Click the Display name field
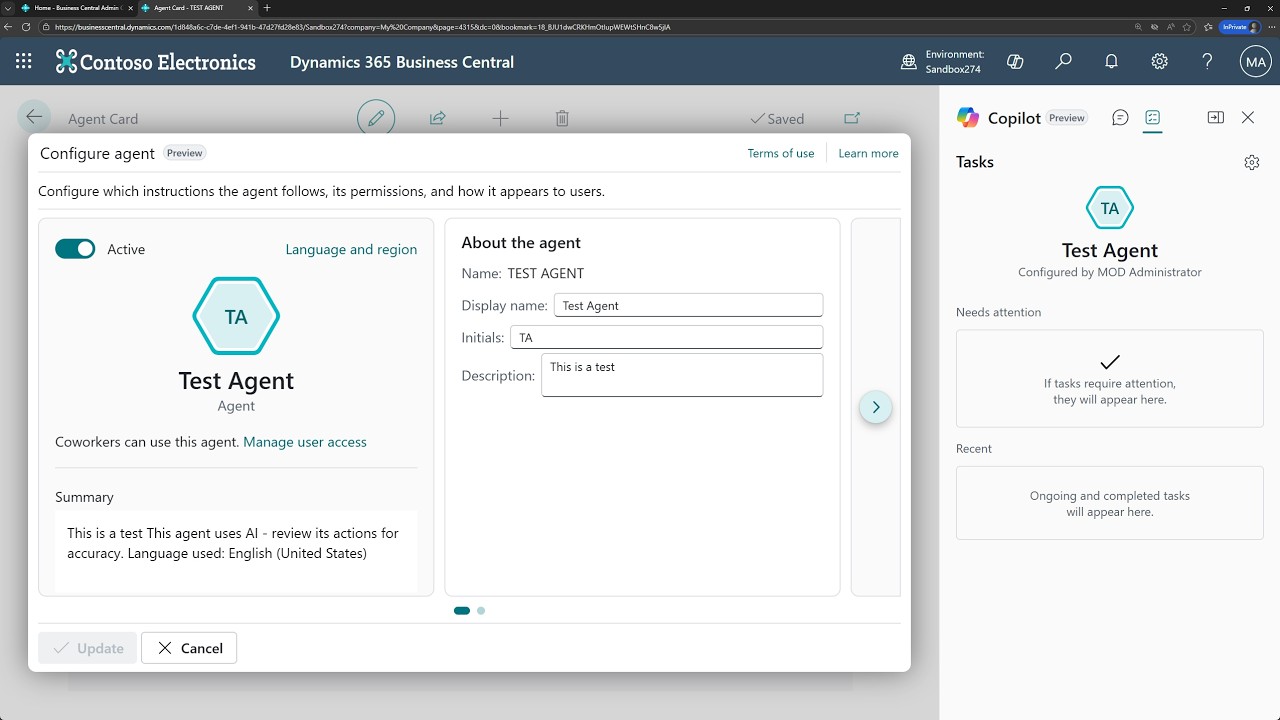The height and width of the screenshot is (720, 1280). coord(688,305)
